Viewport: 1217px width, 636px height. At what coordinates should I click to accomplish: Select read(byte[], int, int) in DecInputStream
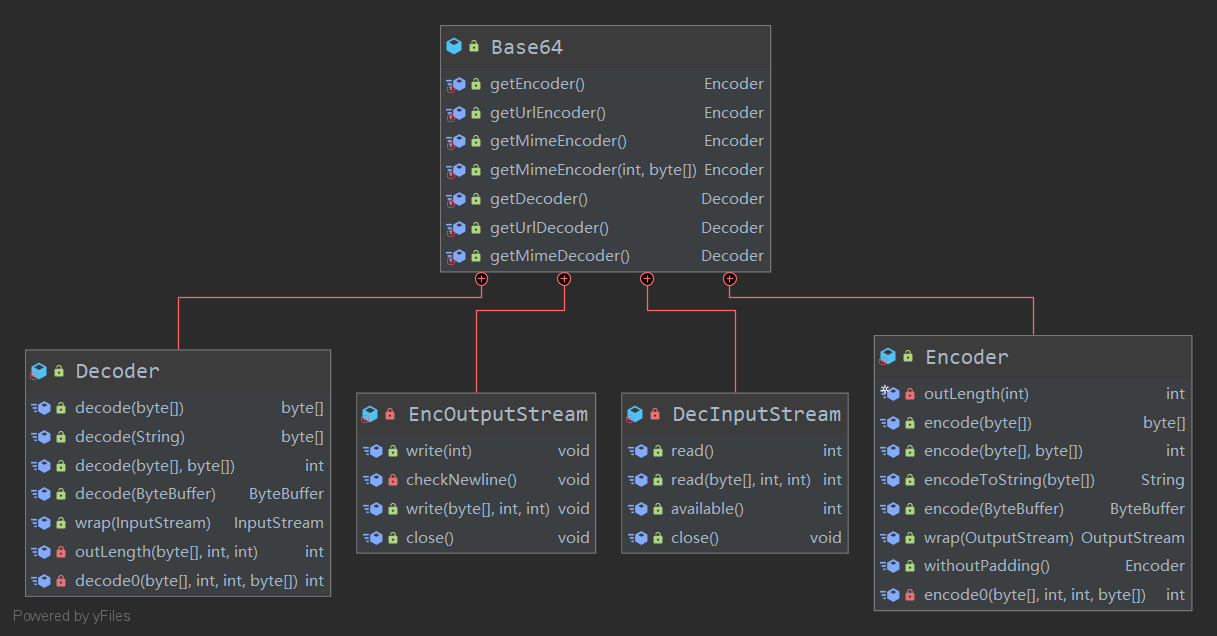click(741, 480)
